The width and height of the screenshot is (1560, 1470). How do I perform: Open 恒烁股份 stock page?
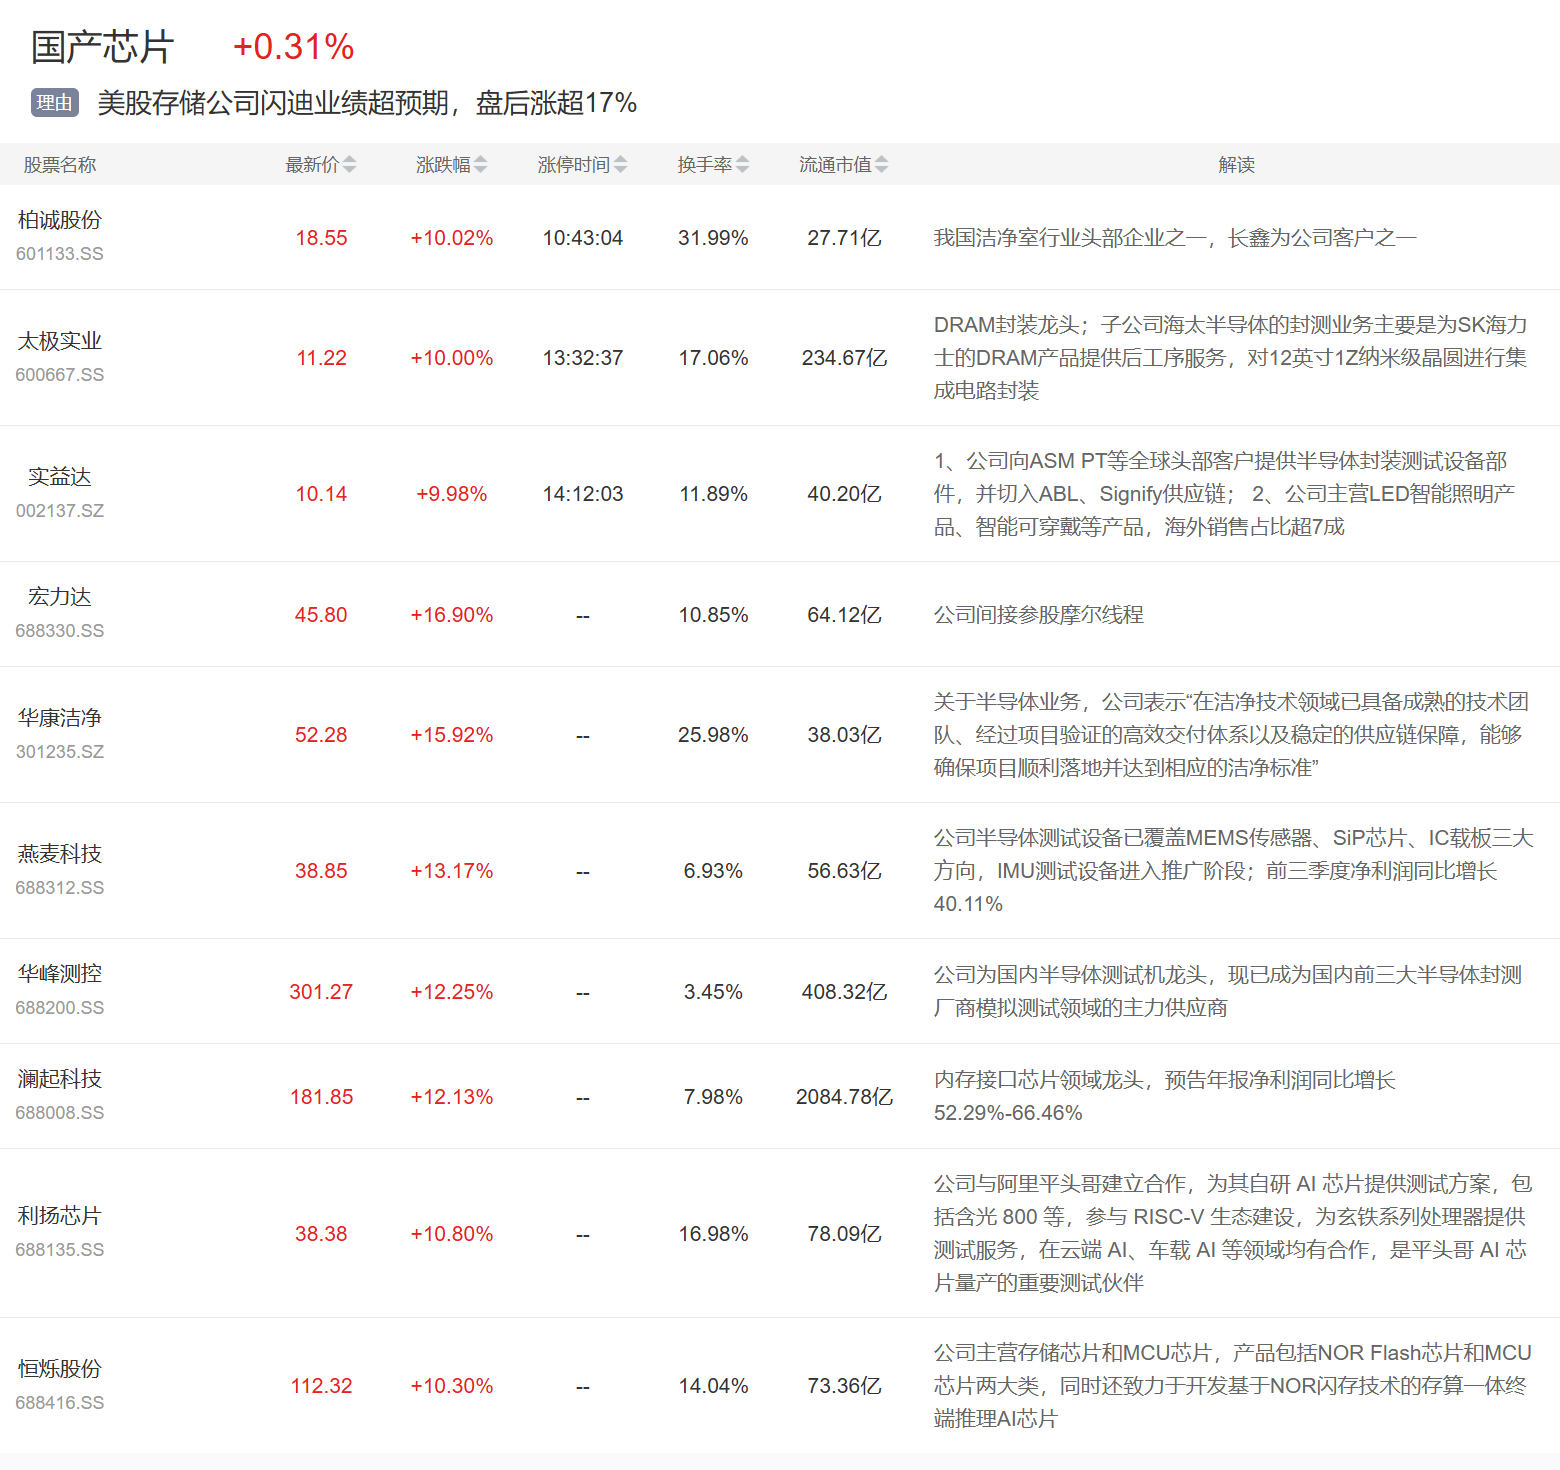[x=60, y=1369]
